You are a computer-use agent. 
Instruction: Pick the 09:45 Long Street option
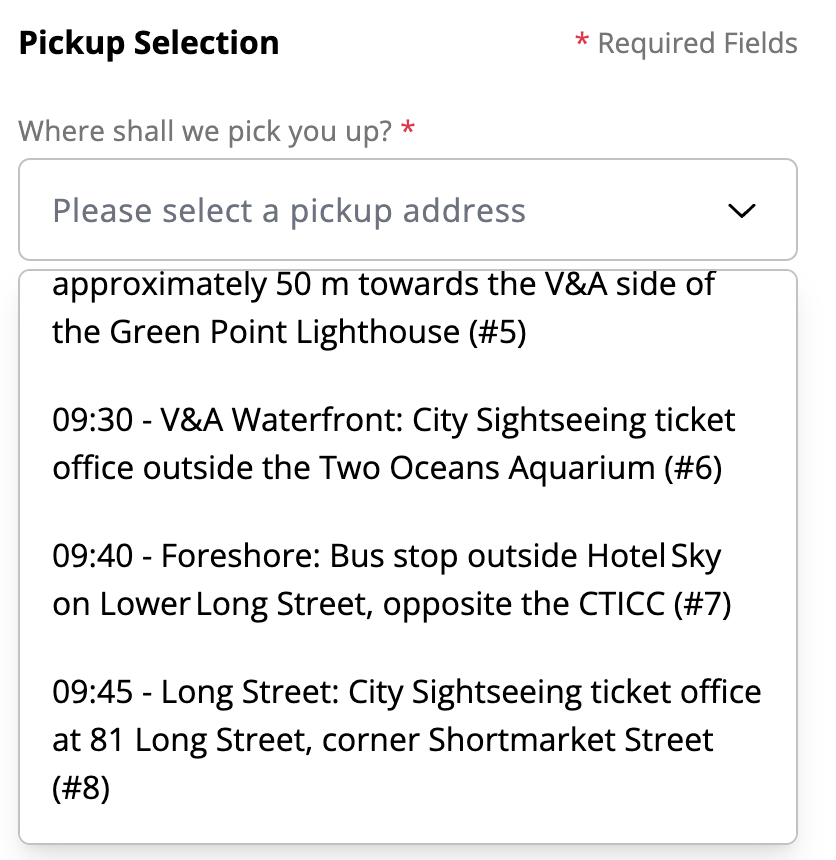pyautogui.click(x=406, y=739)
